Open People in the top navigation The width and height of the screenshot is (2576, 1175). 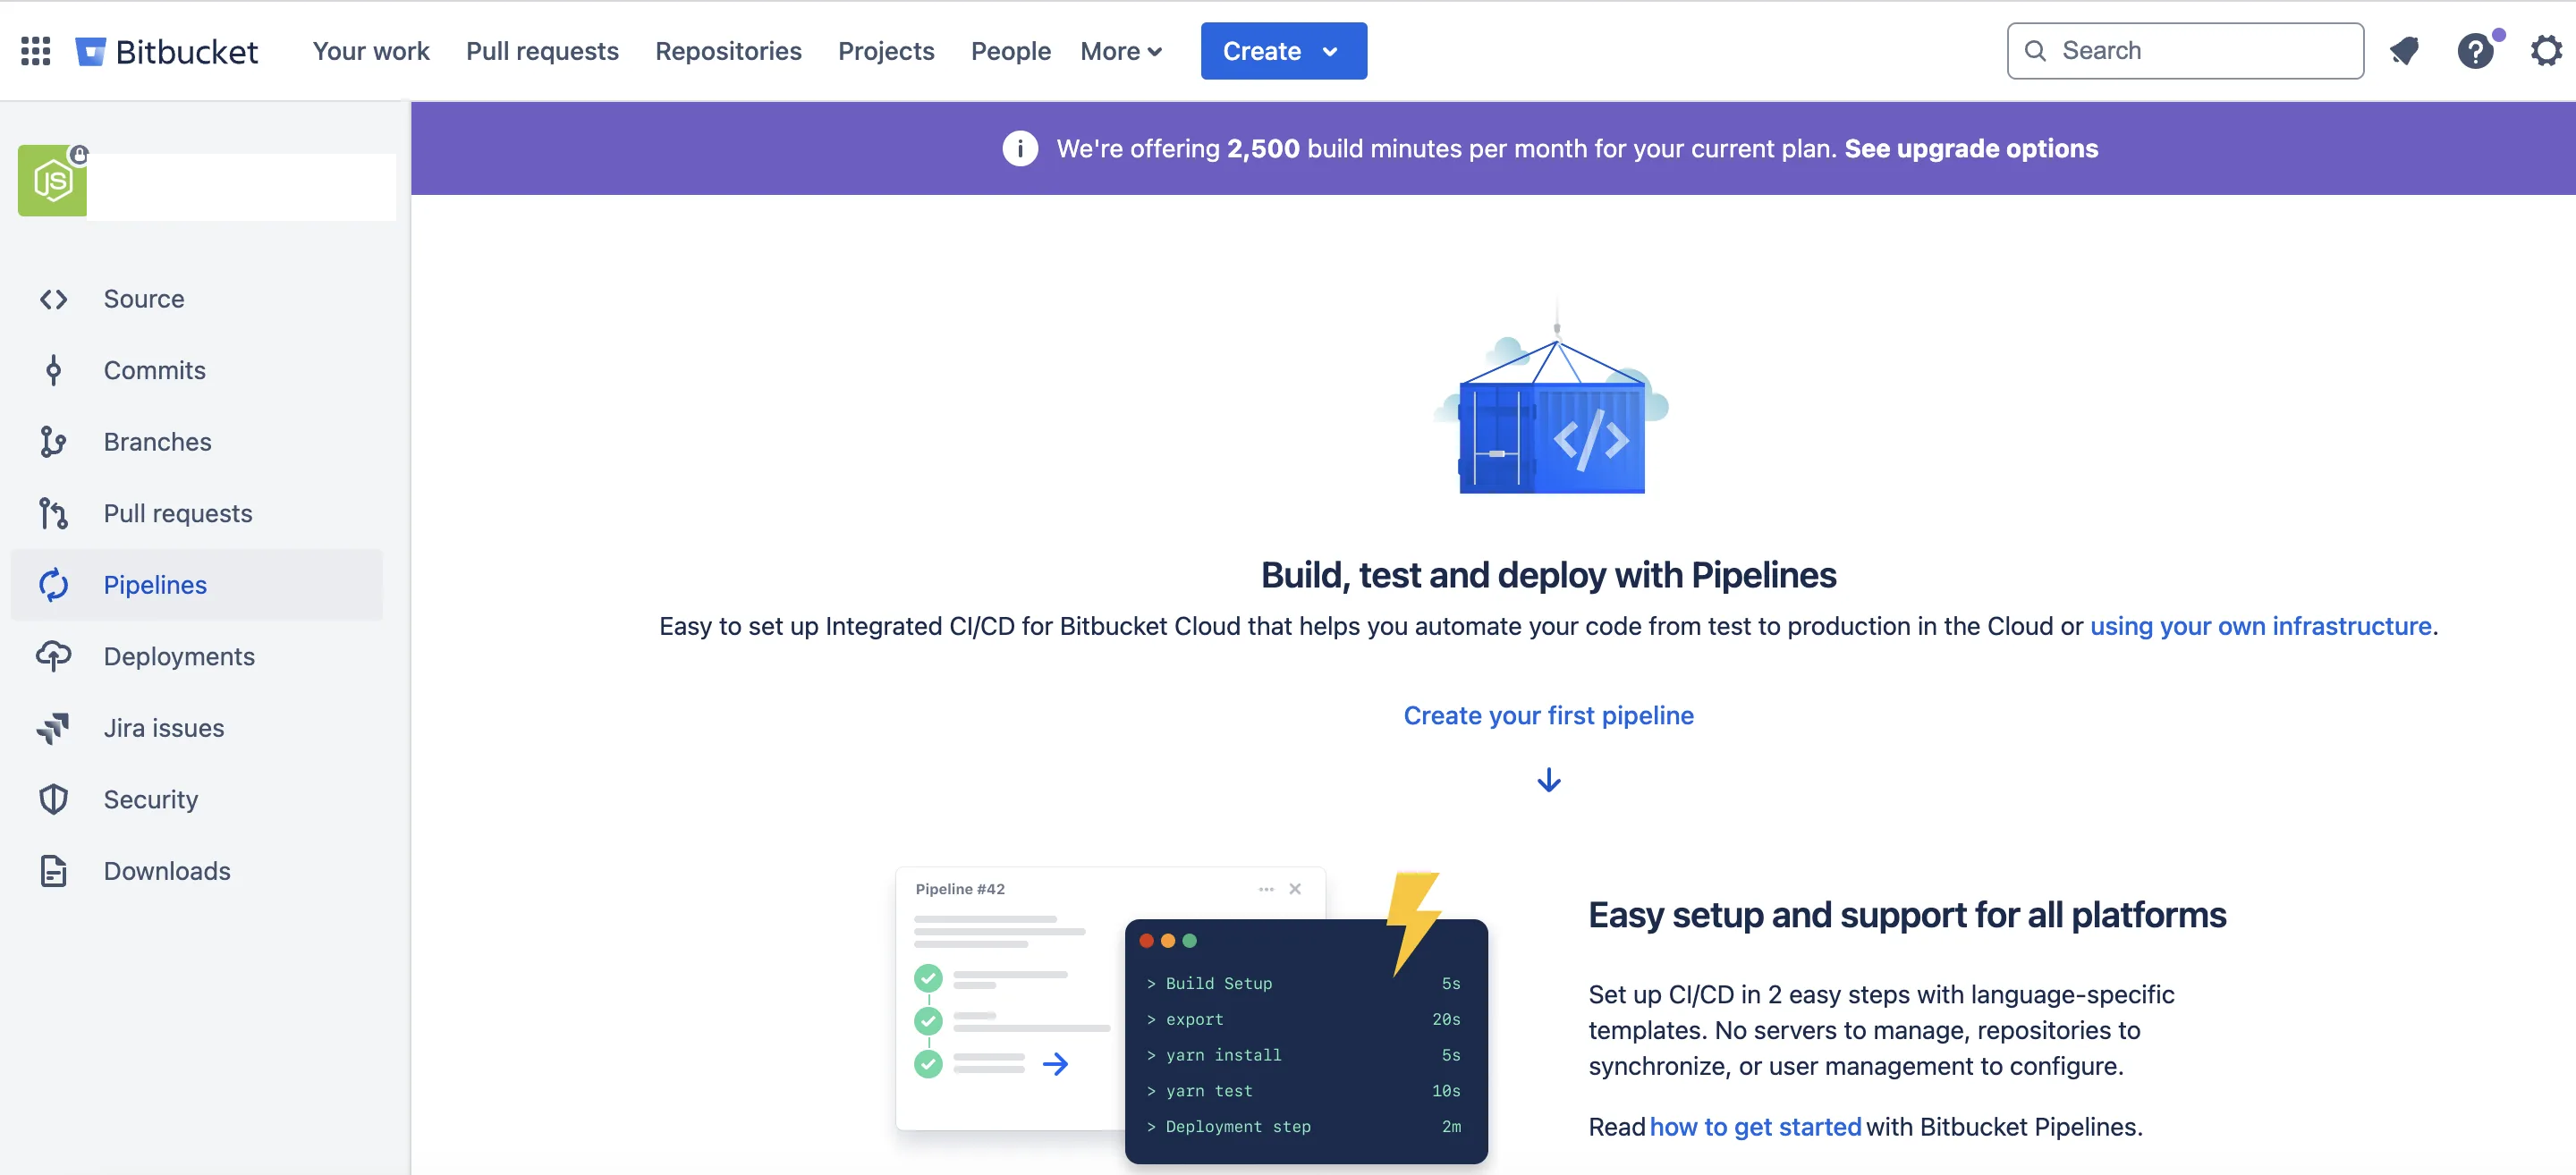[1010, 51]
